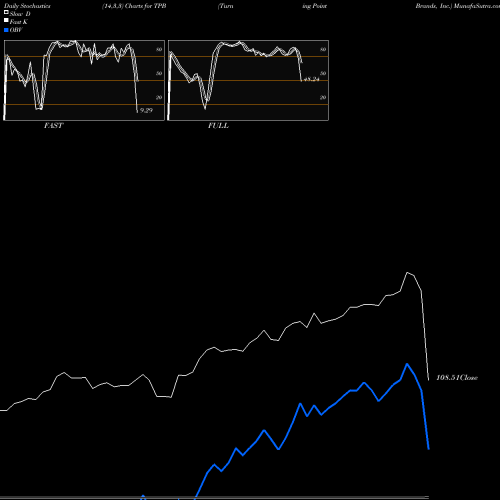The width and height of the screenshot is (500, 500).
Task: Click the 'OBV' legend label
Action: [x=16, y=30]
